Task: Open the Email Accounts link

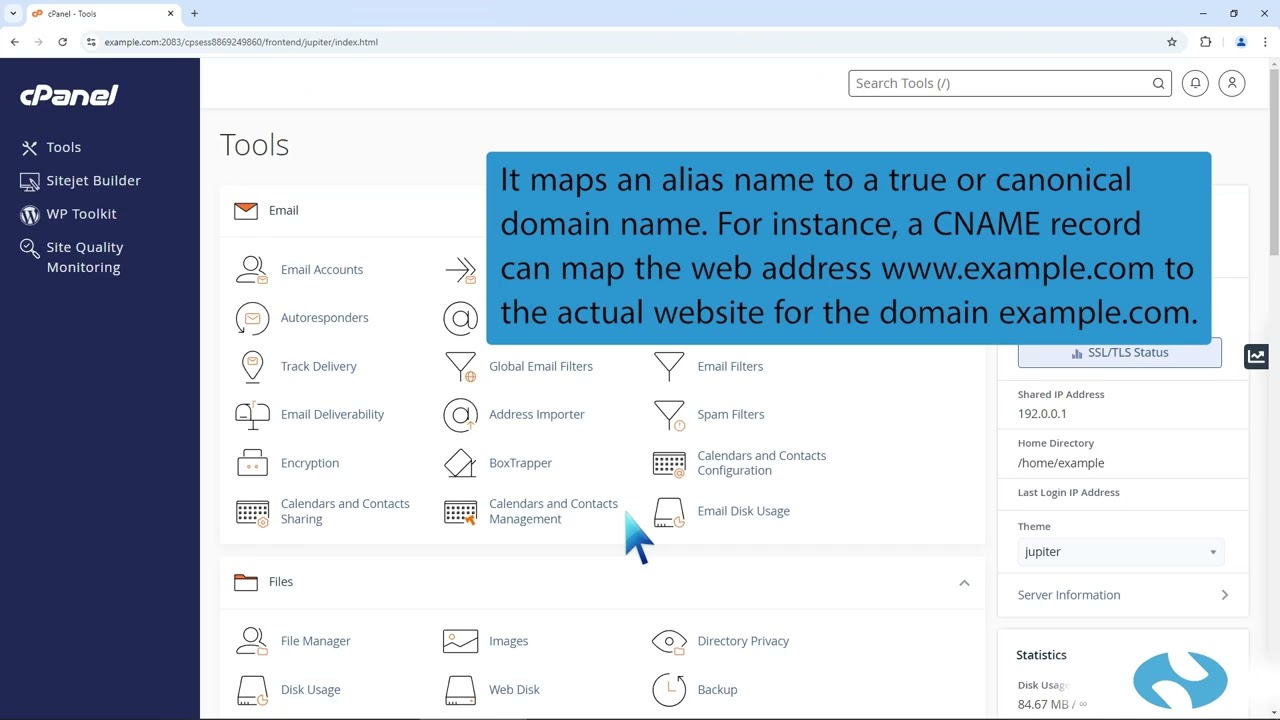Action: pos(322,270)
